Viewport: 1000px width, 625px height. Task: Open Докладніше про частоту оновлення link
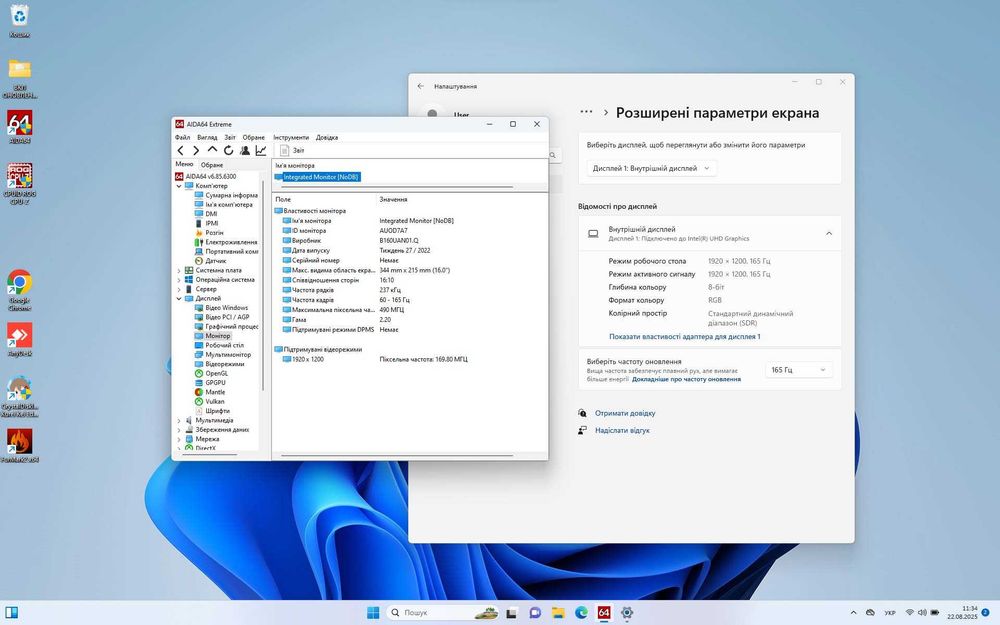pyautogui.click(x=686, y=379)
